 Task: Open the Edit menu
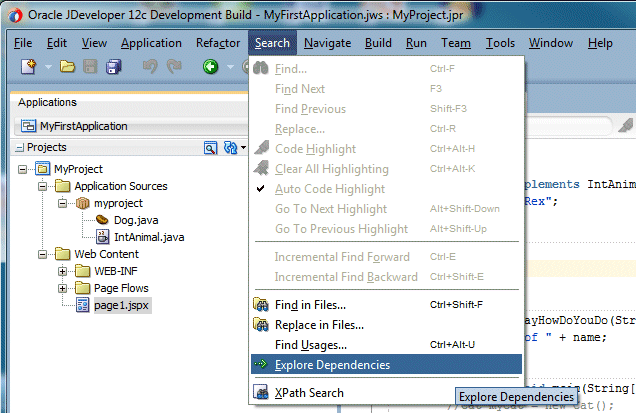[56, 43]
